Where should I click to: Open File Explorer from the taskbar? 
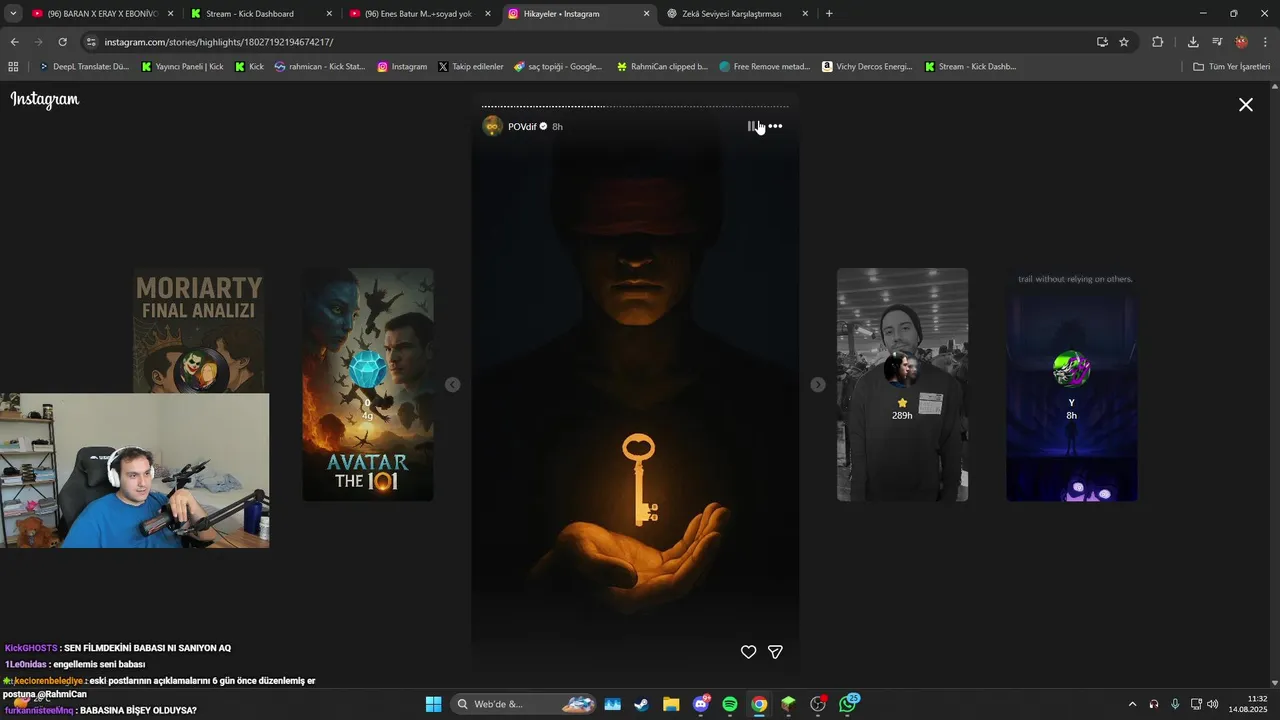click(671, 704)
